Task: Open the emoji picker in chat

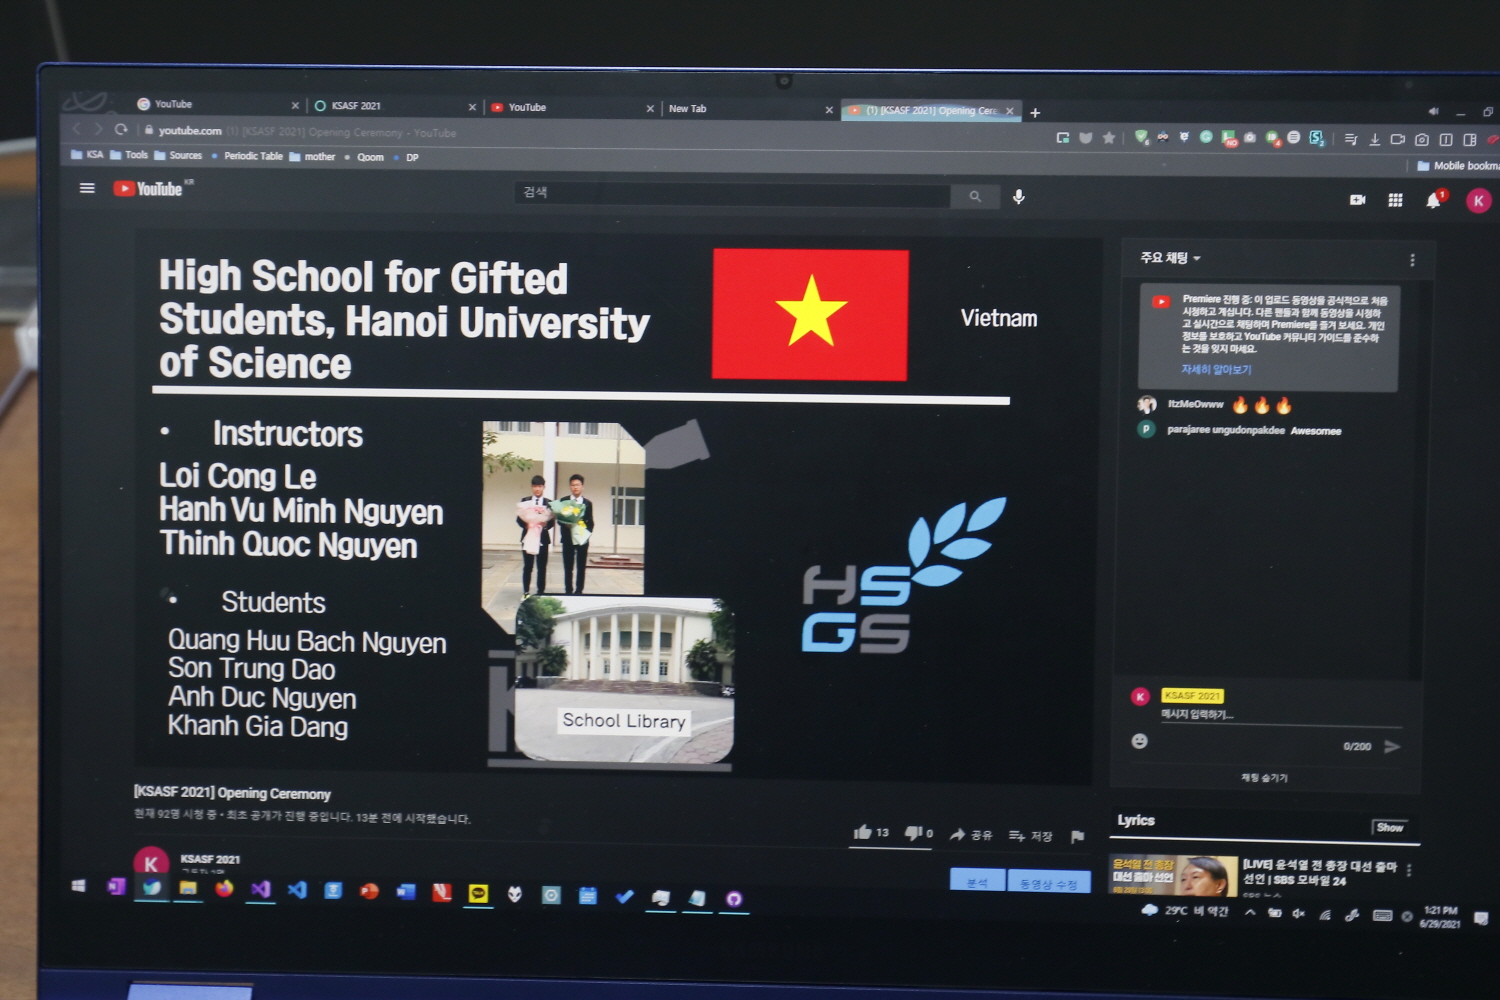Action: [1139, 741]
